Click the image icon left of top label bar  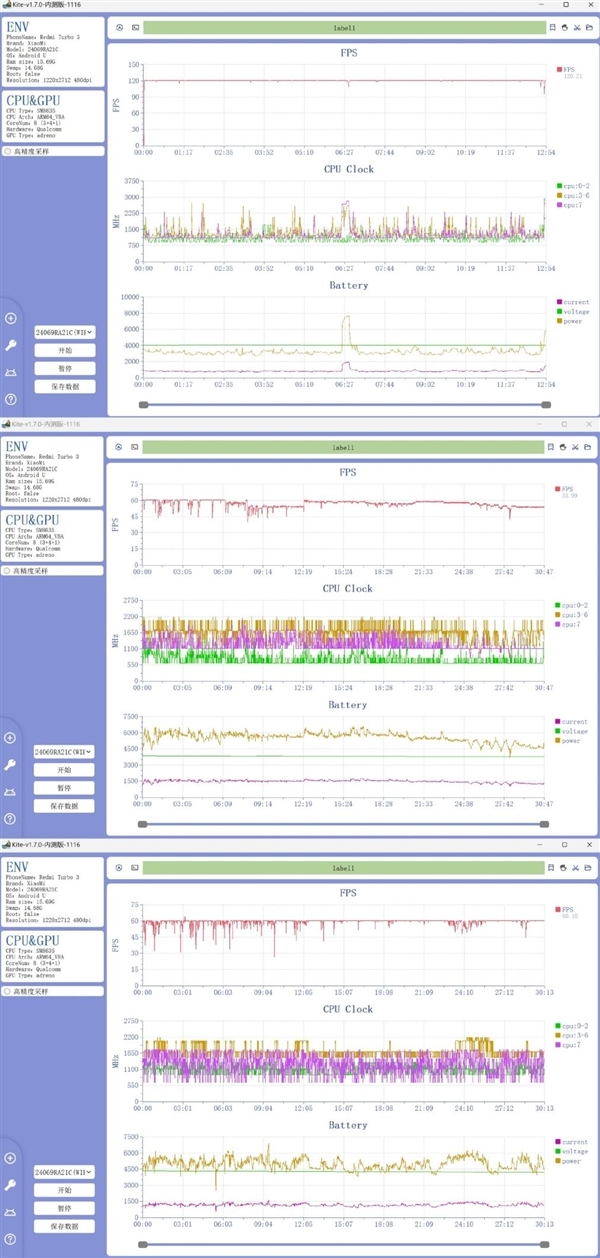[135, 28]
